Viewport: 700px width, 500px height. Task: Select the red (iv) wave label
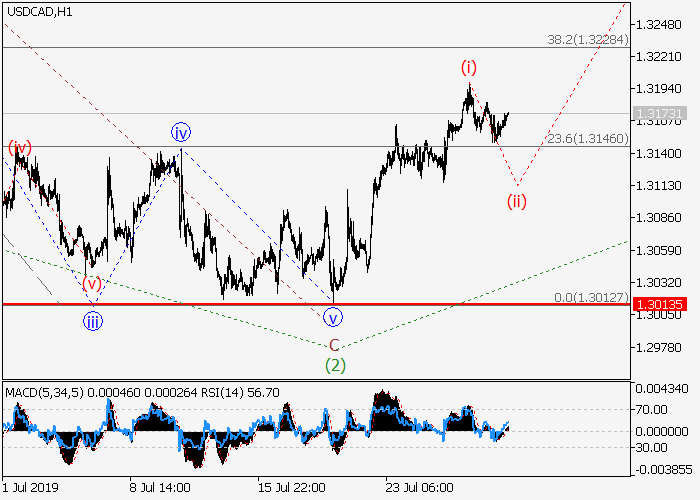coord(20,148)
